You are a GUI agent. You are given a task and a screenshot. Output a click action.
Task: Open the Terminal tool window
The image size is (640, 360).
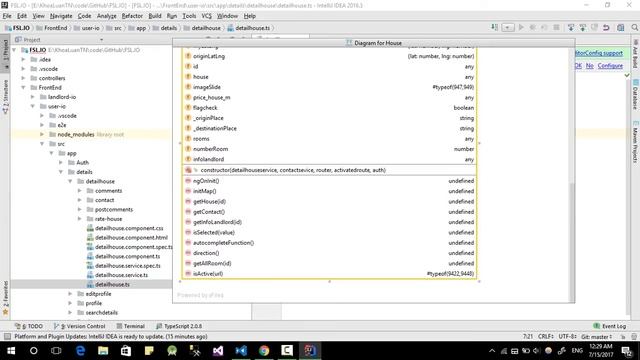[x=131, y=326]
